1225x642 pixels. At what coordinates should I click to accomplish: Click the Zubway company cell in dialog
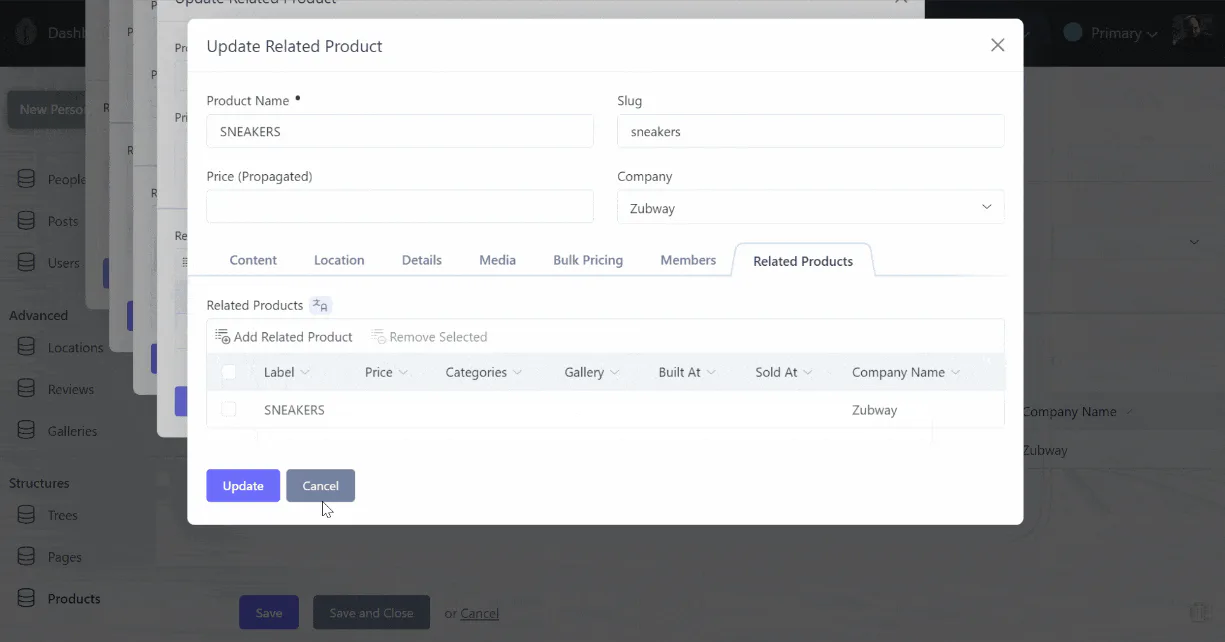pyautogui.click(x=875, y=410)
